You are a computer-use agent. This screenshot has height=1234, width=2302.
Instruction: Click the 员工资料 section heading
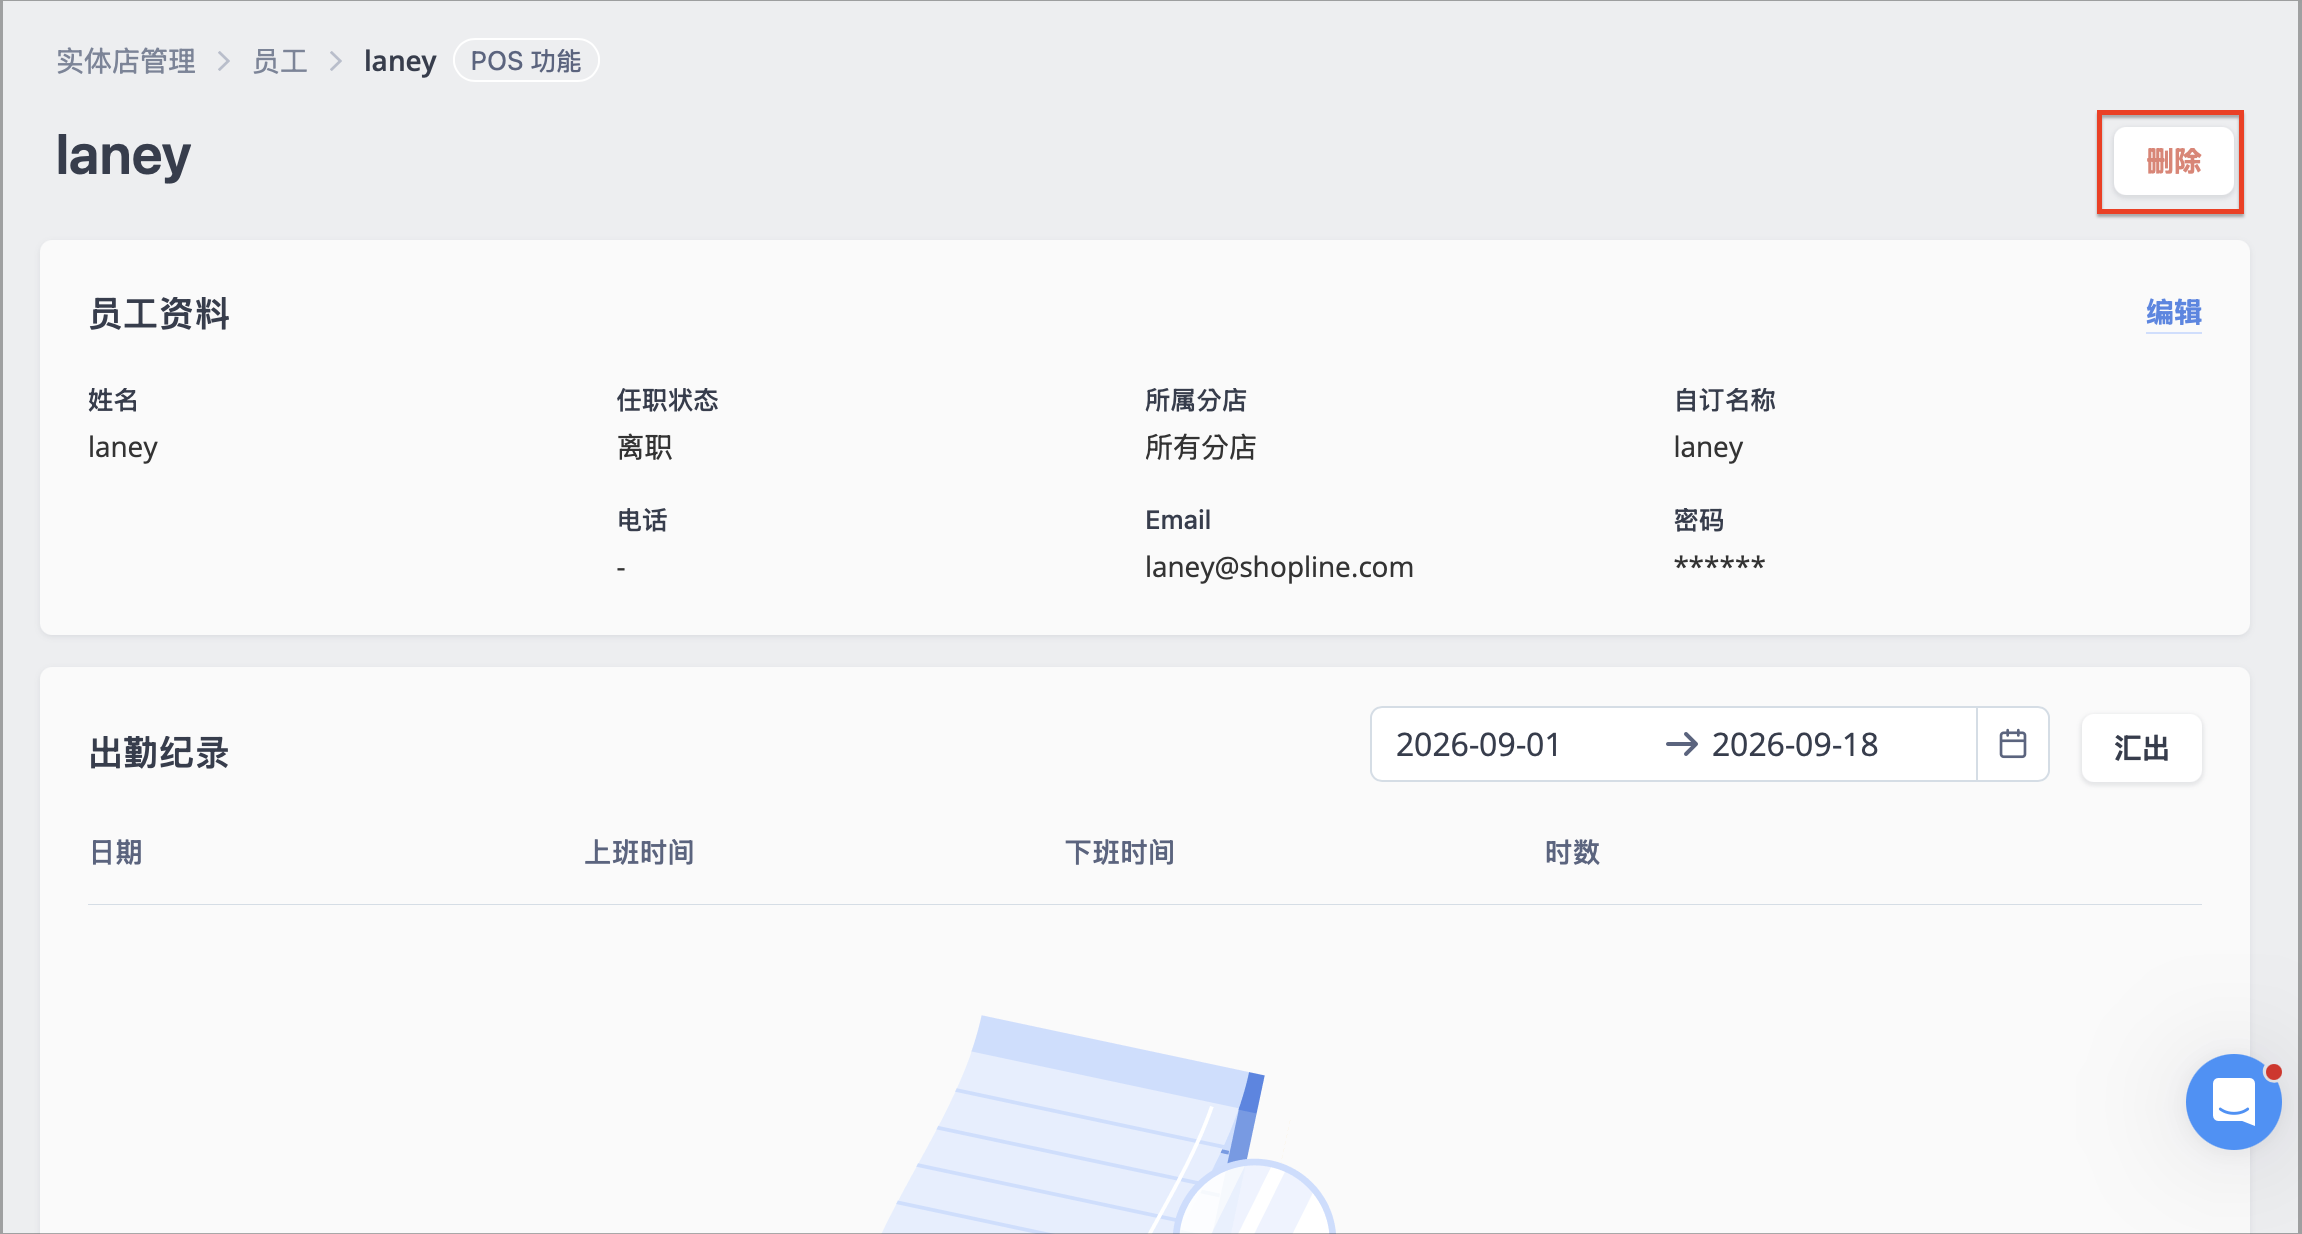point(159,314)
